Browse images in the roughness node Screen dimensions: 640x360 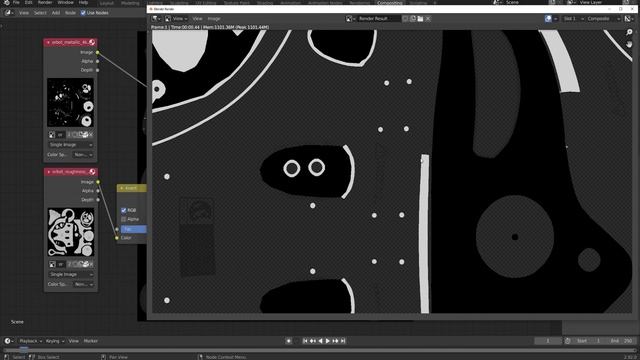(x=52, y=264)
